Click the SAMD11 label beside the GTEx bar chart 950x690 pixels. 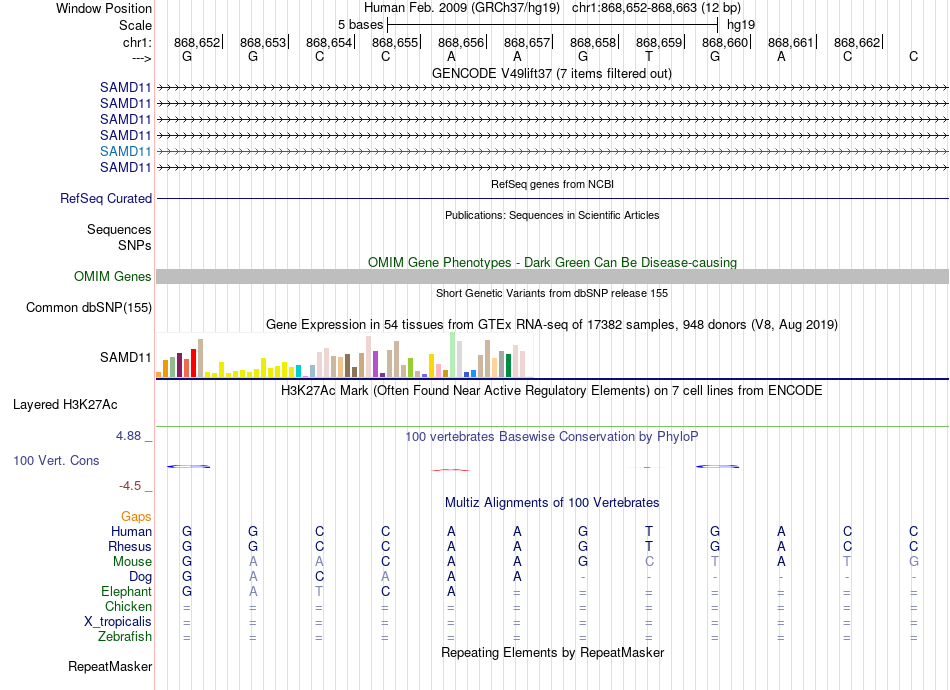125,357
